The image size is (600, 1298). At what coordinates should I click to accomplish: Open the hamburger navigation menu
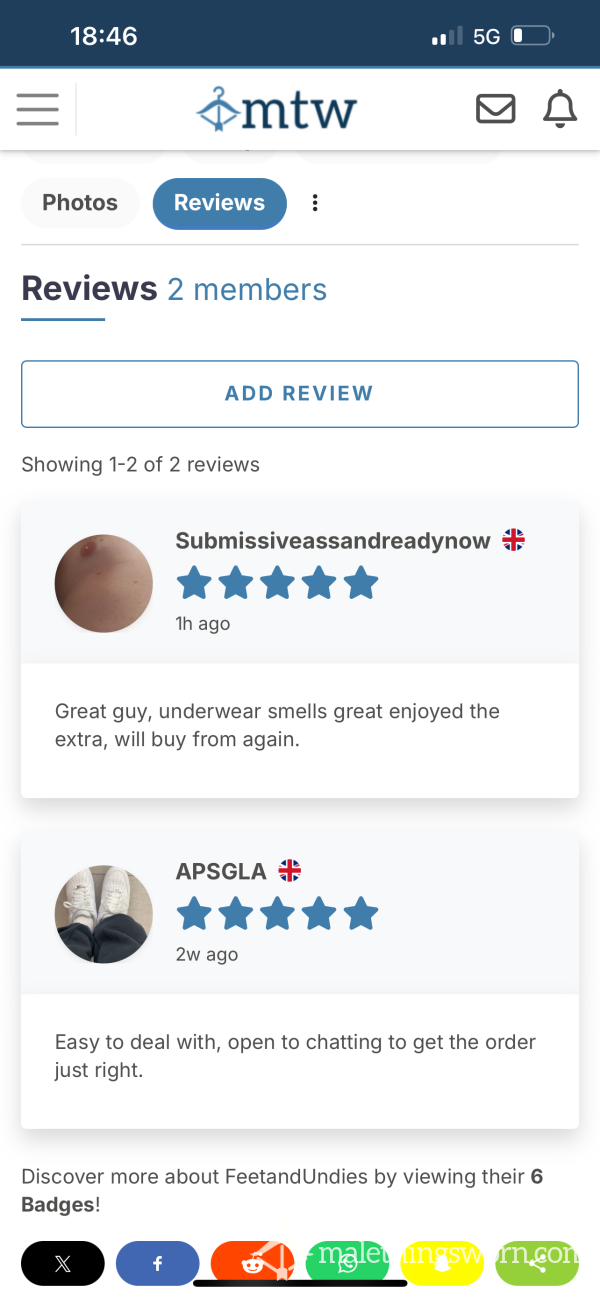tap(38, 109)
